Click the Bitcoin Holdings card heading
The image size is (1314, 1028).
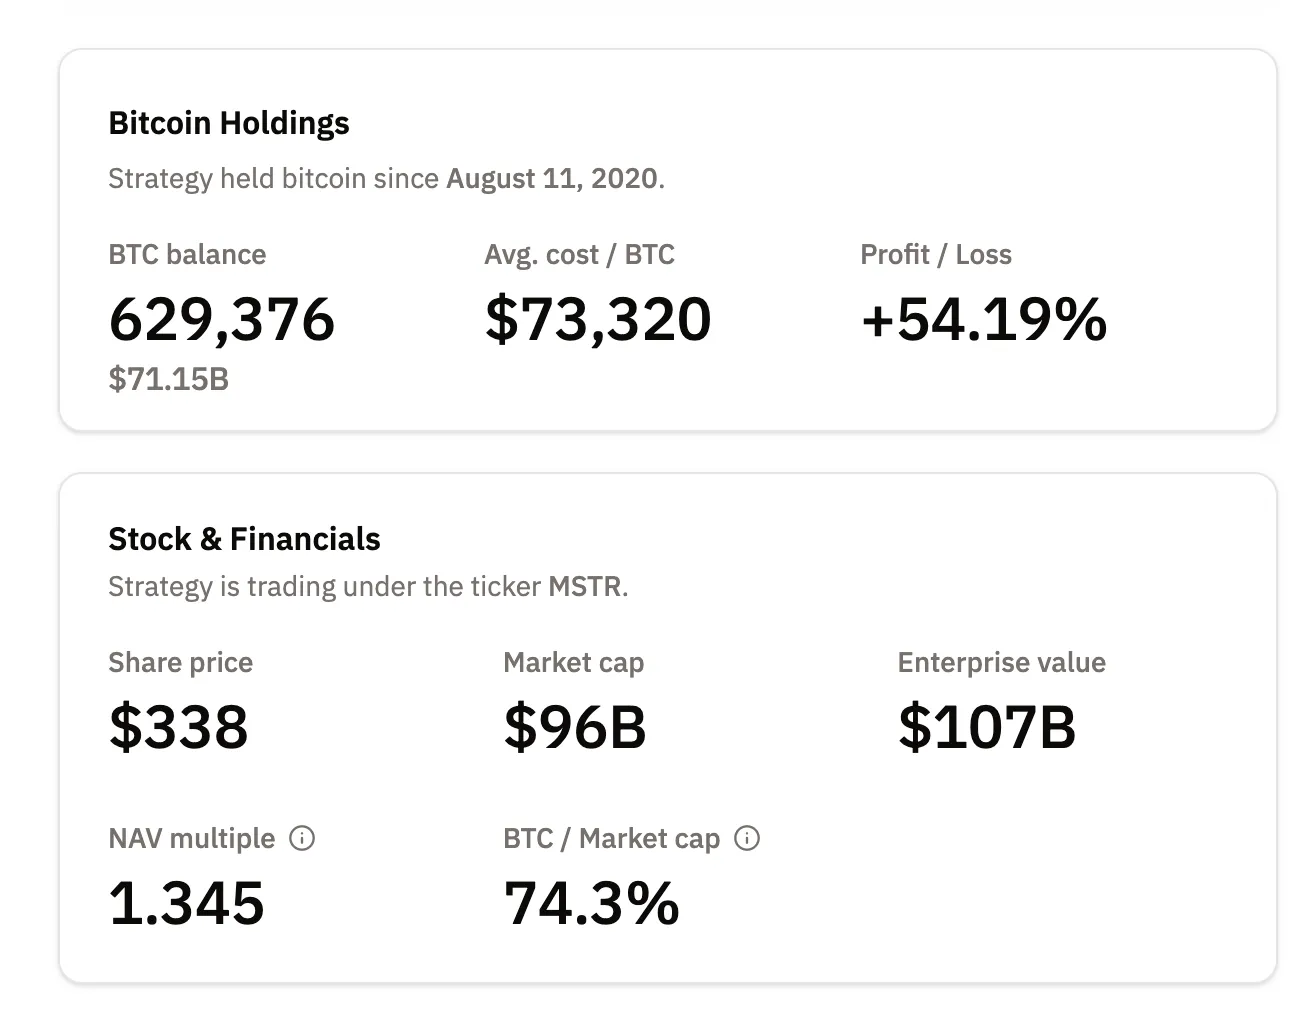(x=229, y=122)
